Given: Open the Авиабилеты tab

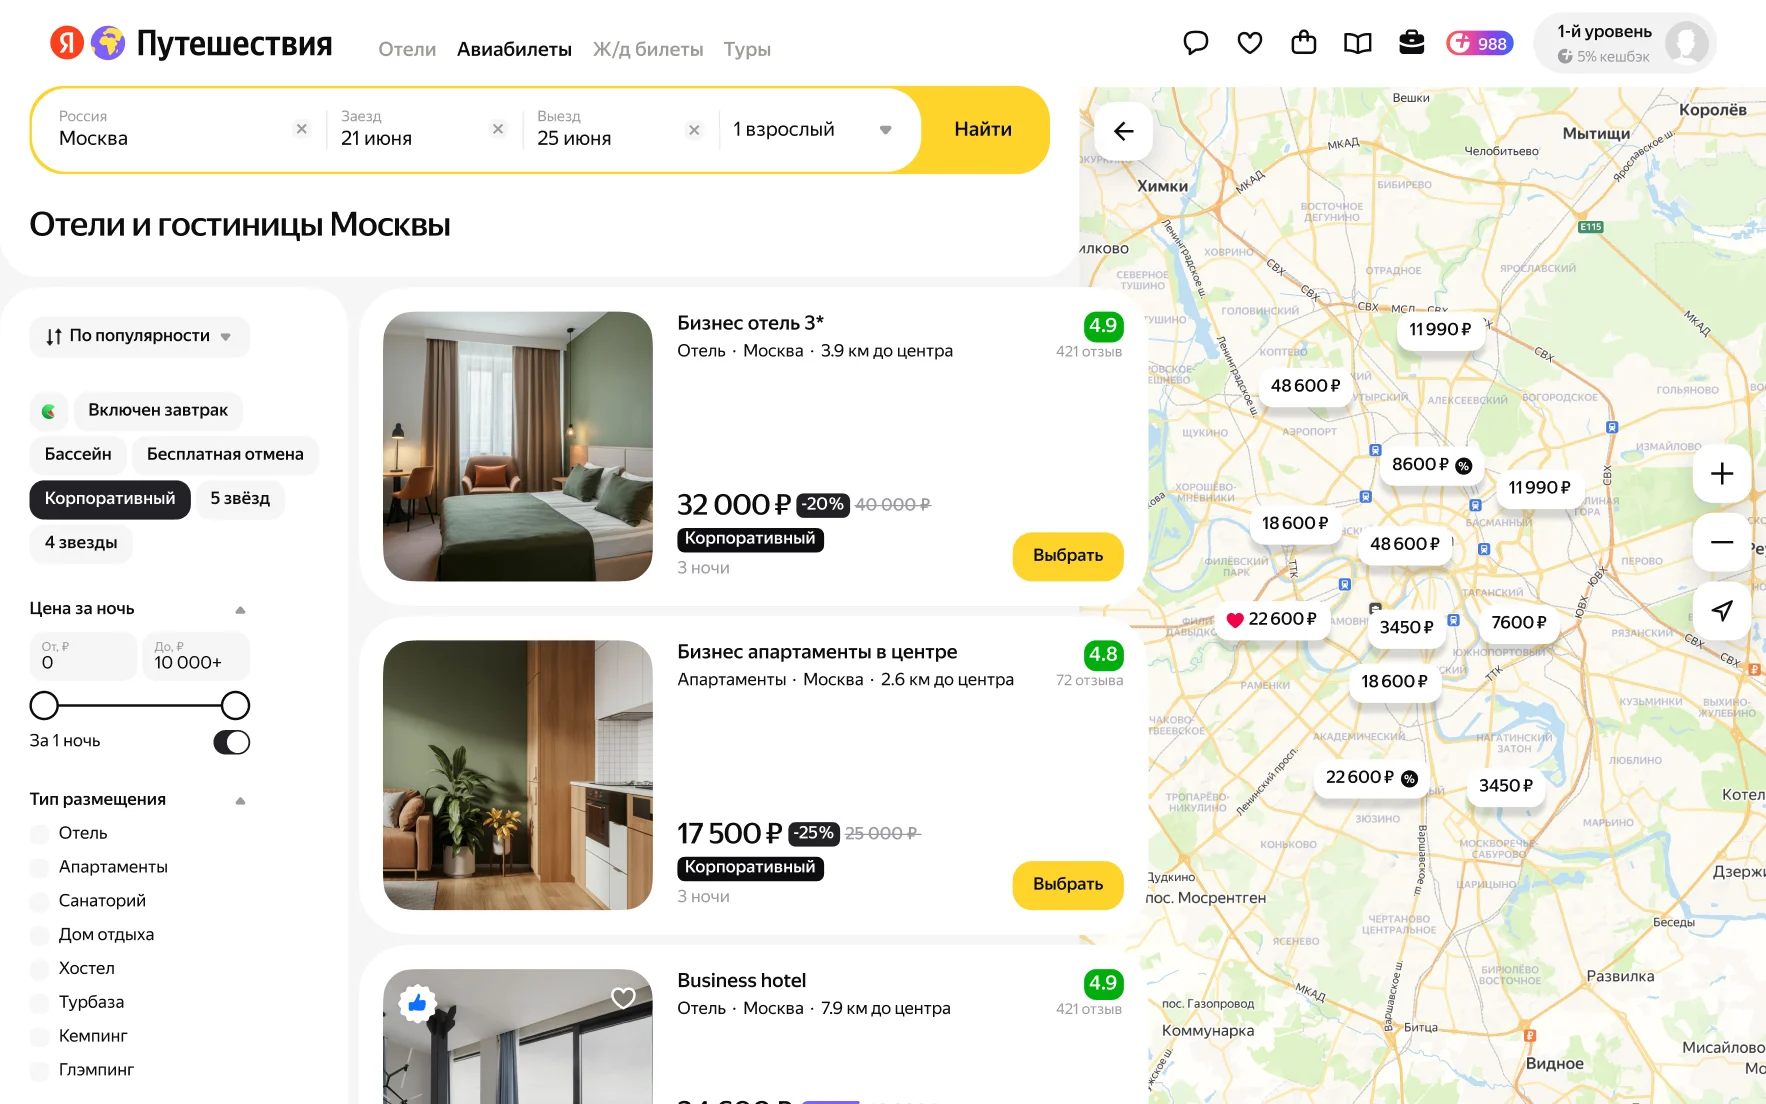Looking at the screenshot, I should tap(514, 49).
